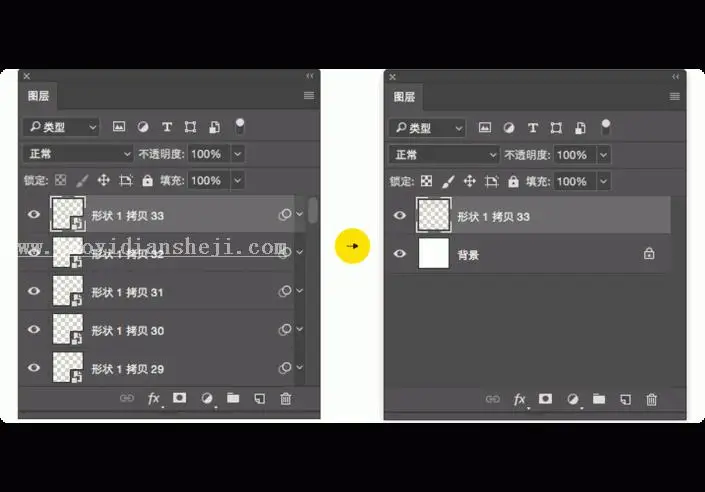Lock artboard nesting icon in right panel
705x492 pixels.
click(x=491, y=181)
